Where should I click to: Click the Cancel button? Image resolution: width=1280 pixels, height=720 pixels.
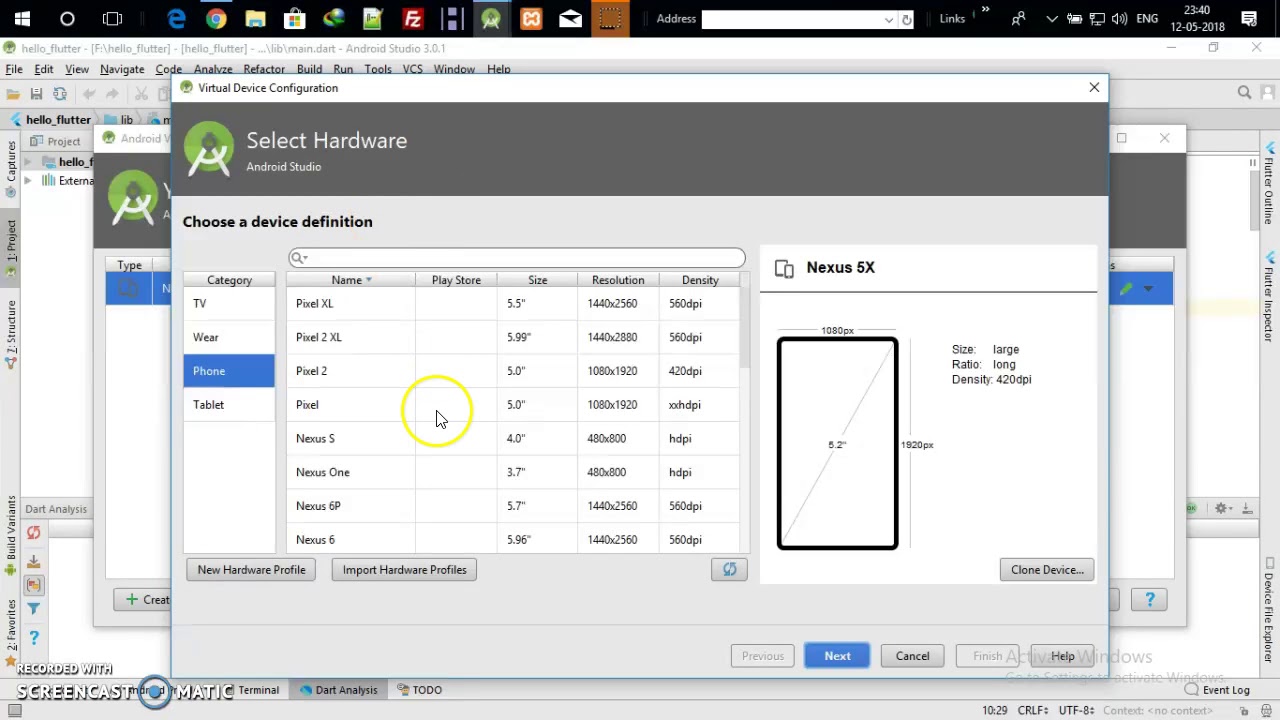912,656
